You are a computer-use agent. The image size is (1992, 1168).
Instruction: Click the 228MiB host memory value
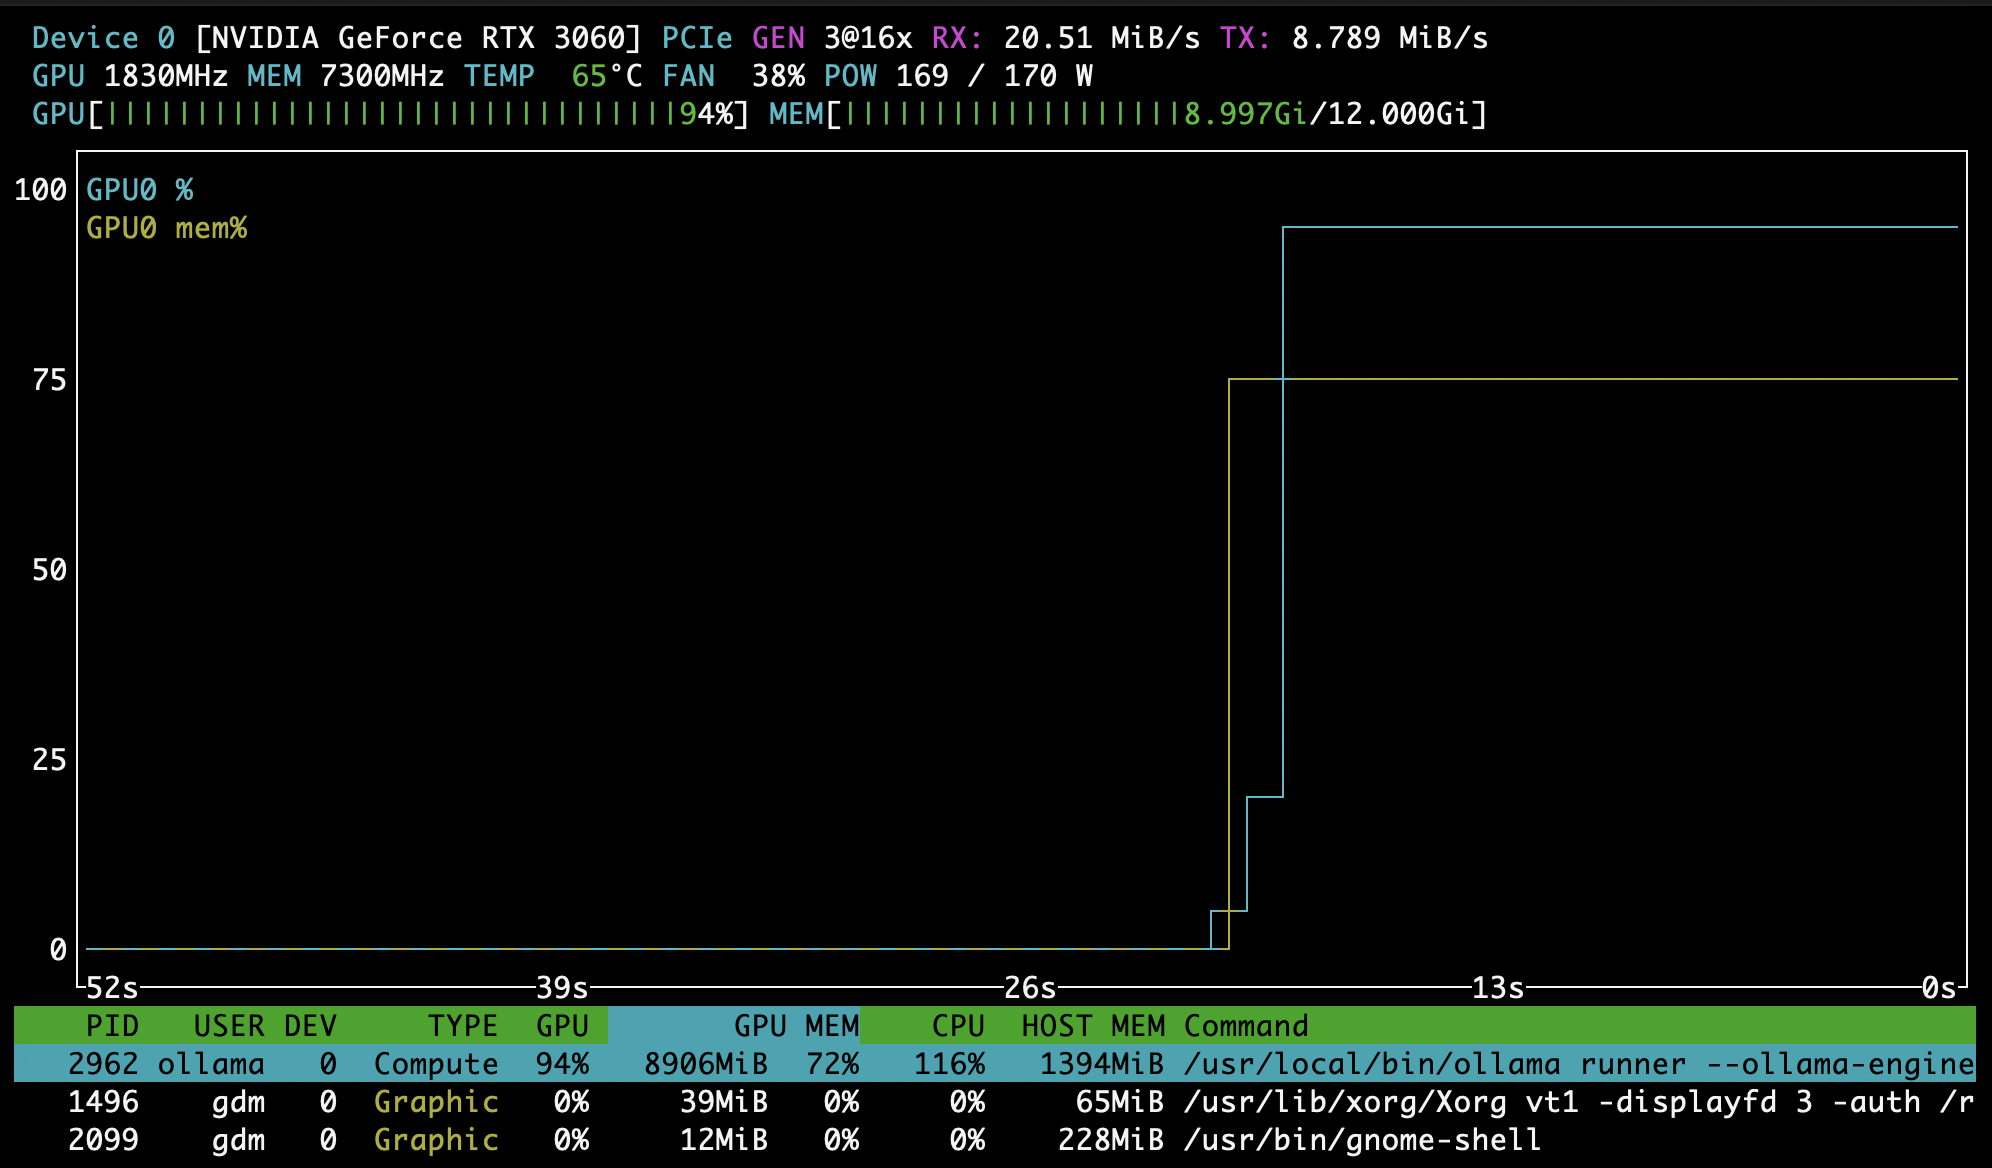click(1111, 1140)
